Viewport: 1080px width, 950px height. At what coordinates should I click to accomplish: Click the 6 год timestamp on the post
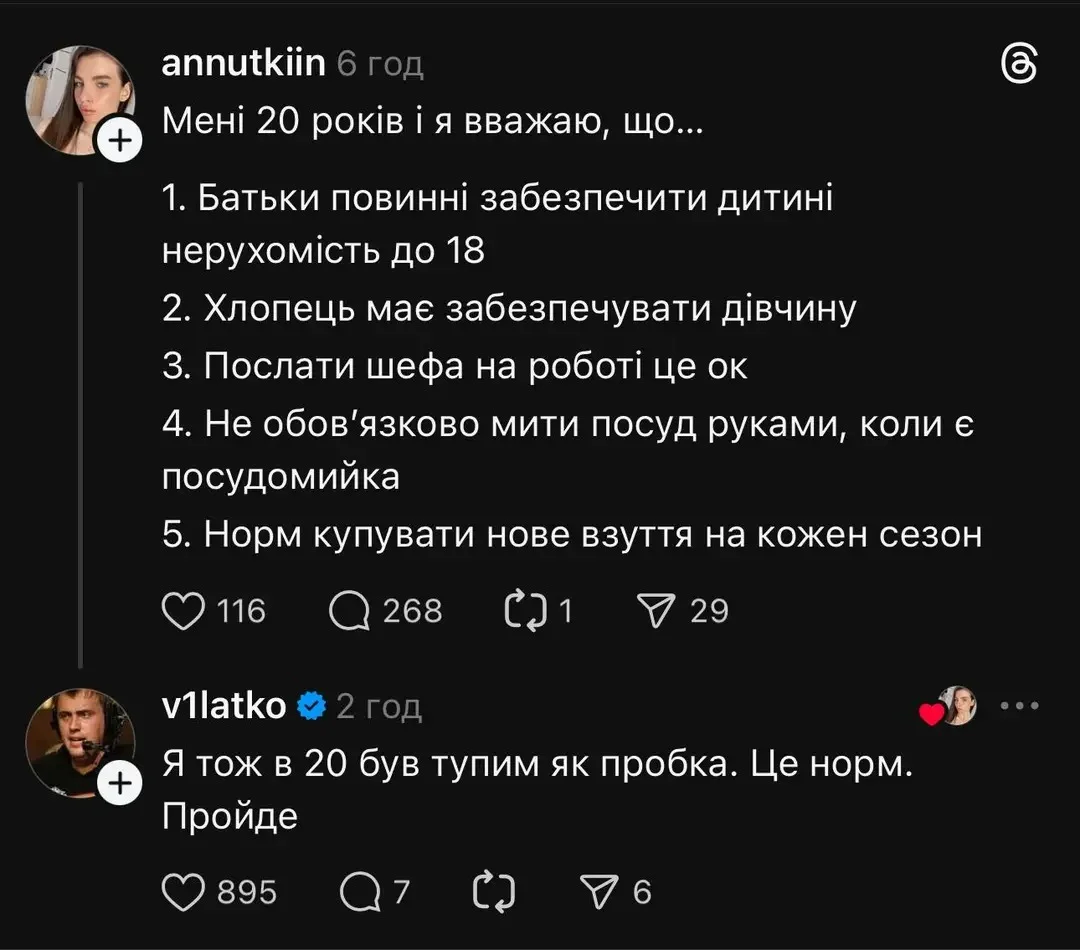click(x=380, y=65)
